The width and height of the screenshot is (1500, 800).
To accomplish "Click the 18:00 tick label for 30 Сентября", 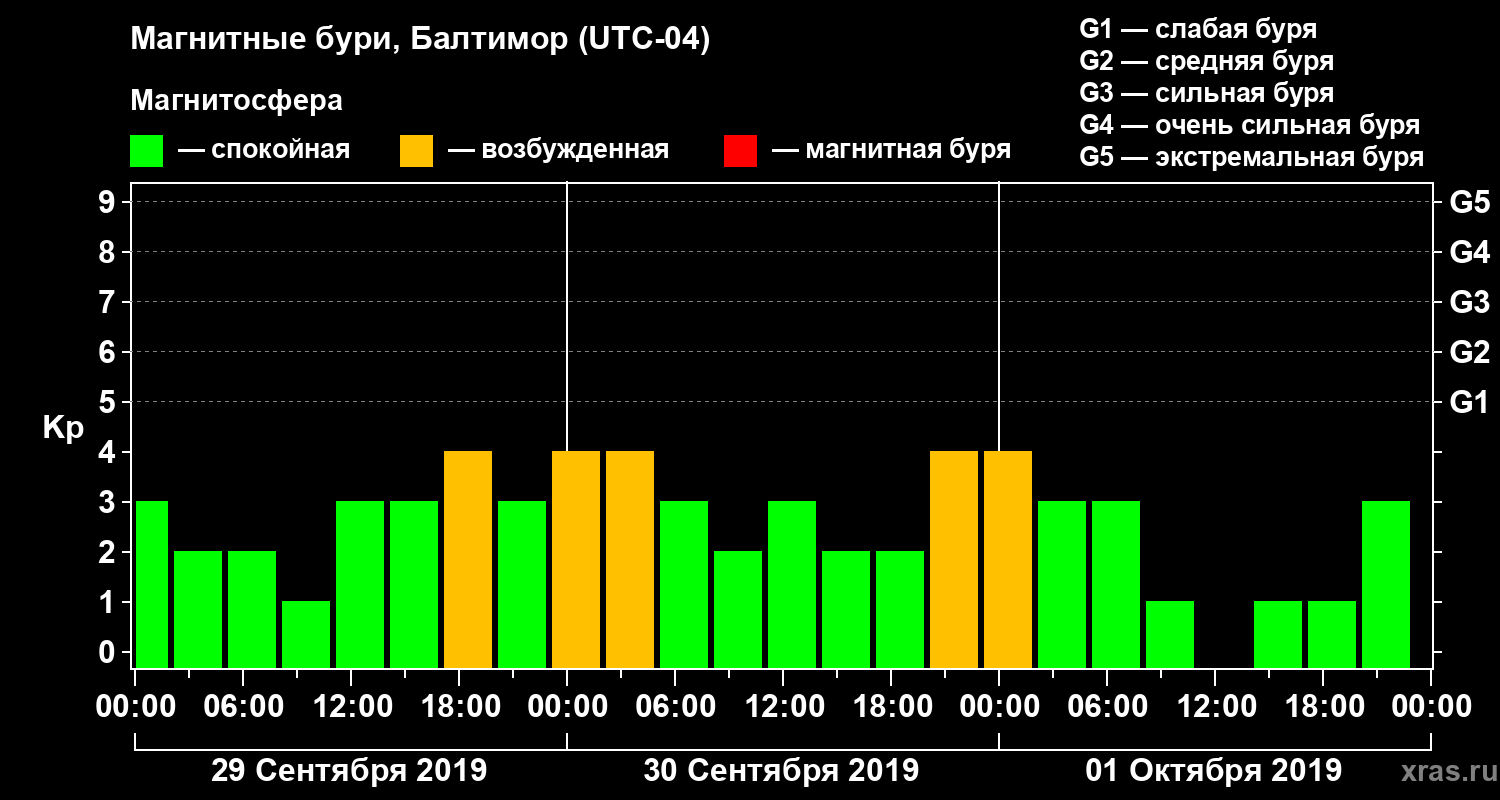I will [891, 706].
